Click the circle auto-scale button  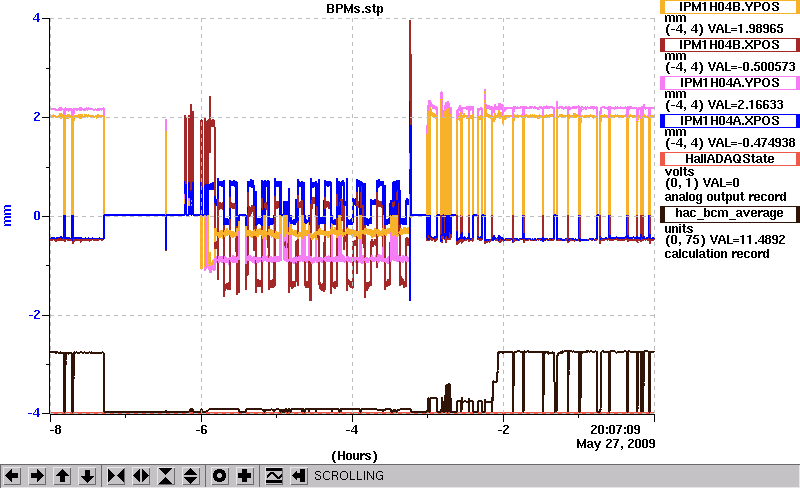220,476
